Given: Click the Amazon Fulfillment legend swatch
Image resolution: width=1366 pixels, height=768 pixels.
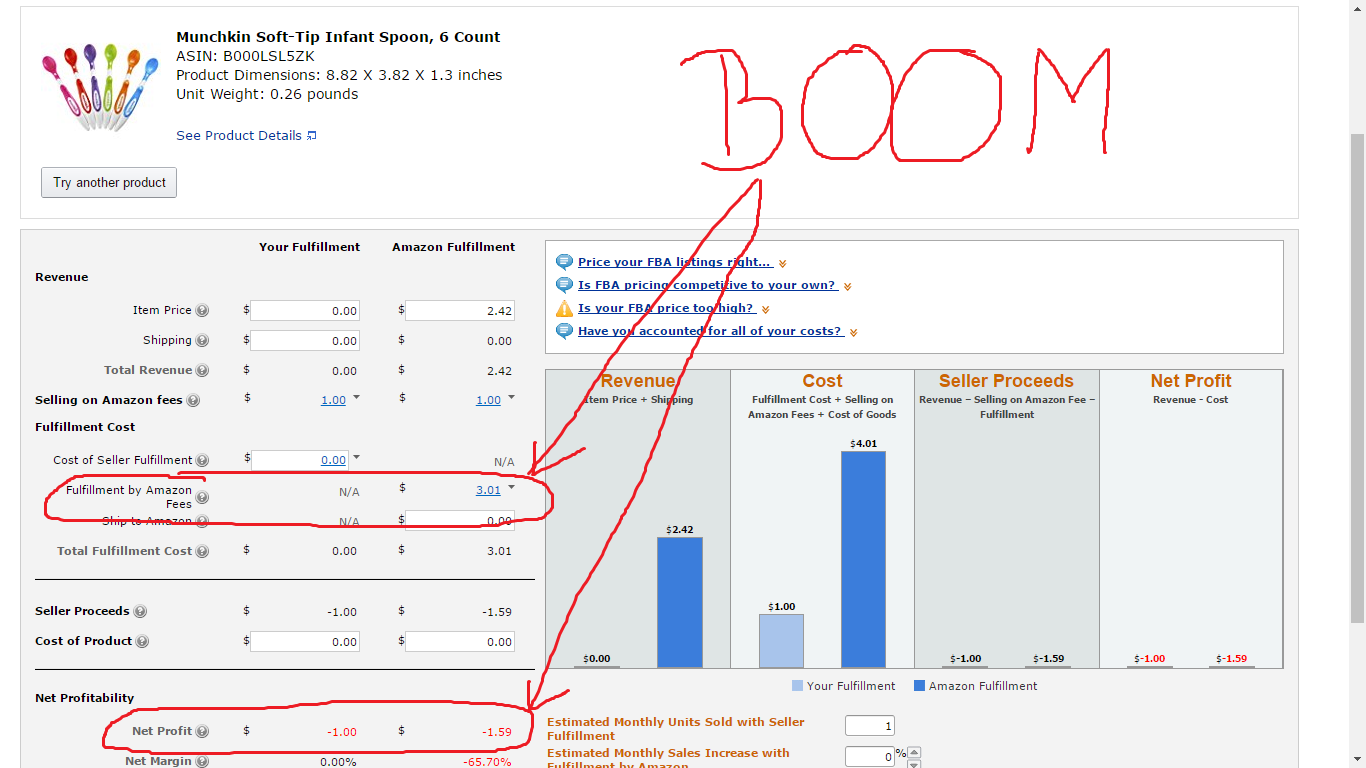Looking at the screenshot, I should (919, 686).
